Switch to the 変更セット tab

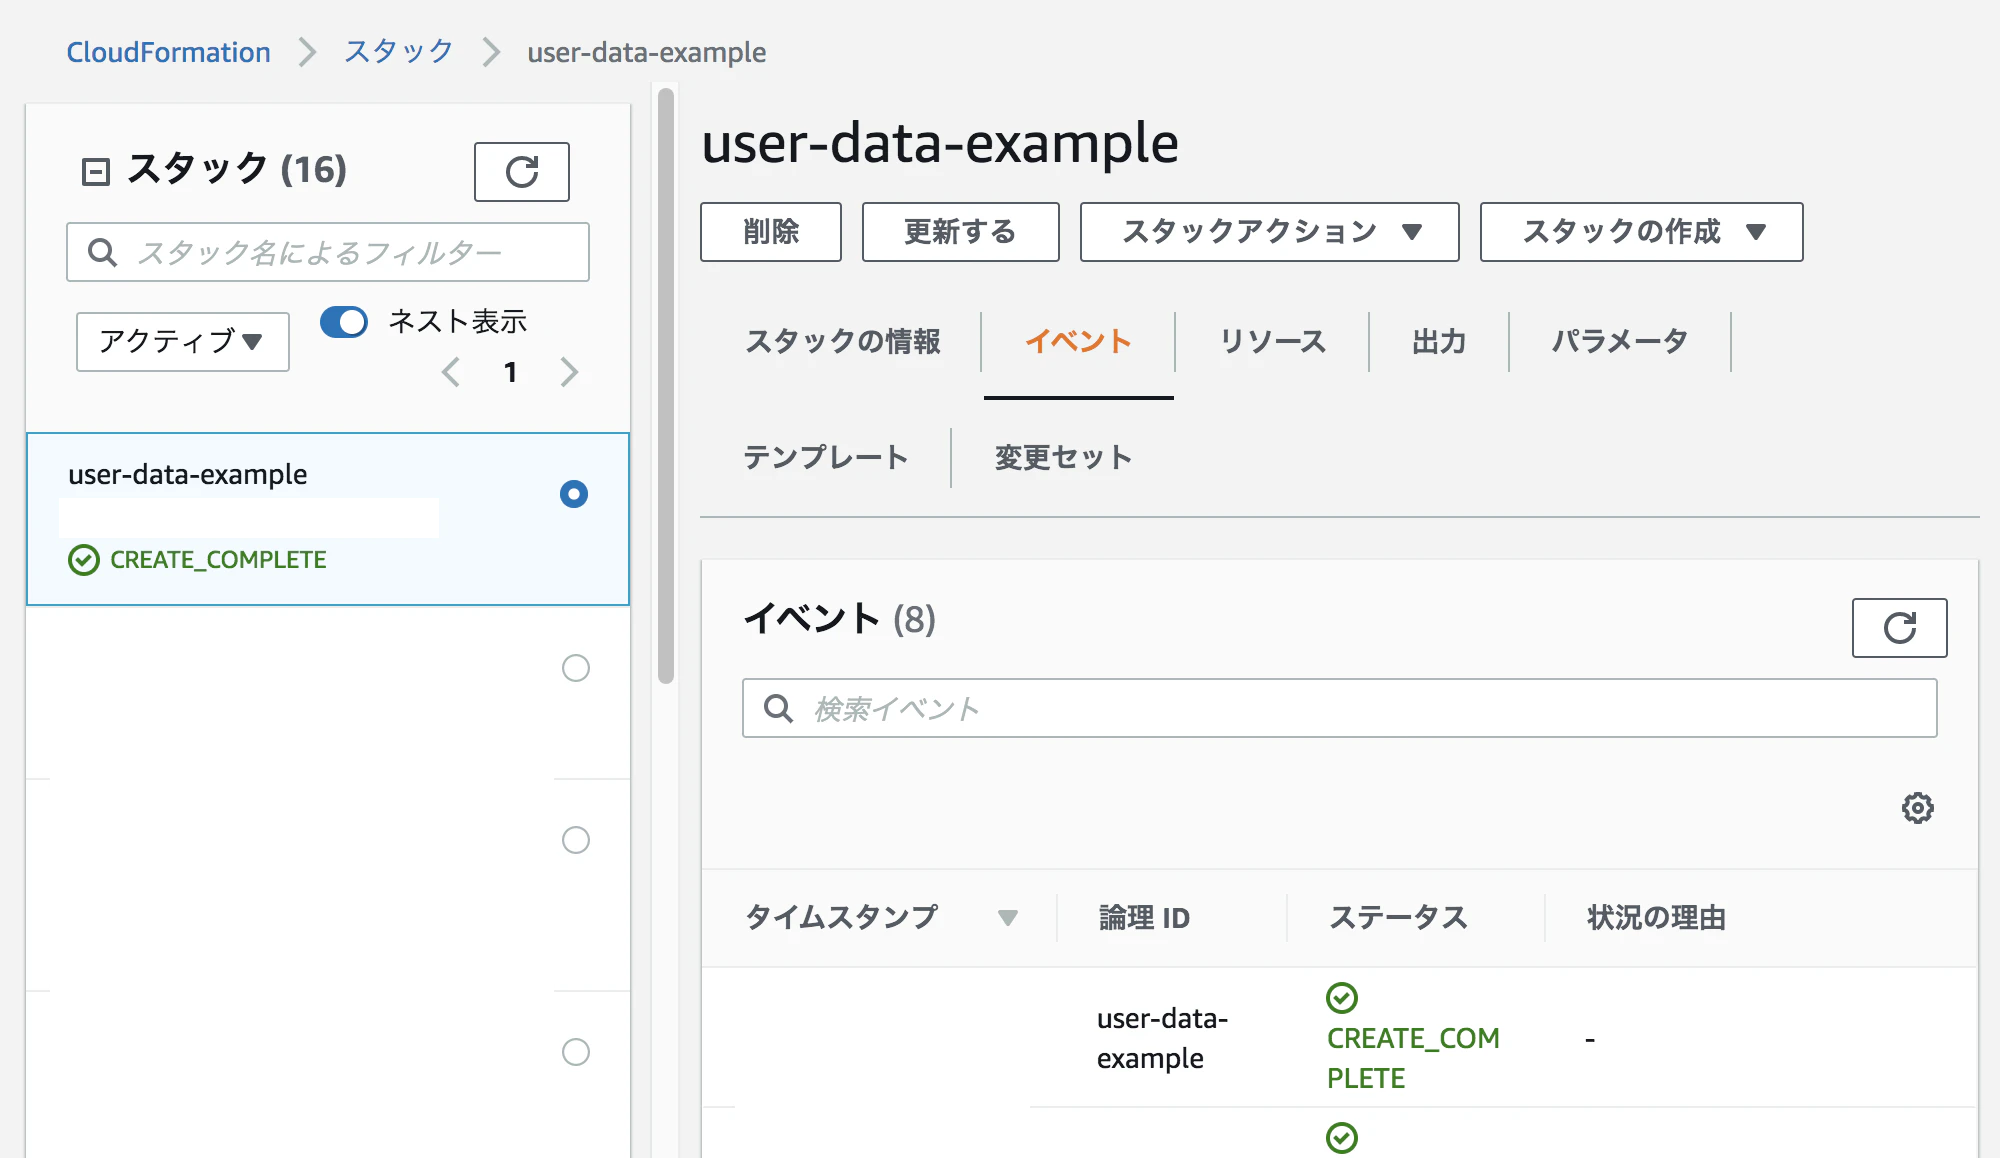1063,458
